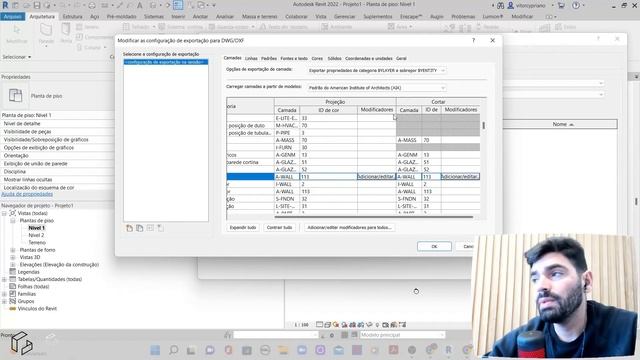Click Adicionar/editar modificadores para todos
Screen dimensions: 640x360
click(x=349, y=227)
